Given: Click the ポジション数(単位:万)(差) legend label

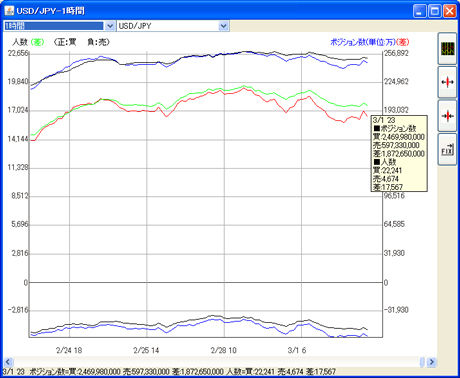Looking at the screenshot, I should 369,42.
